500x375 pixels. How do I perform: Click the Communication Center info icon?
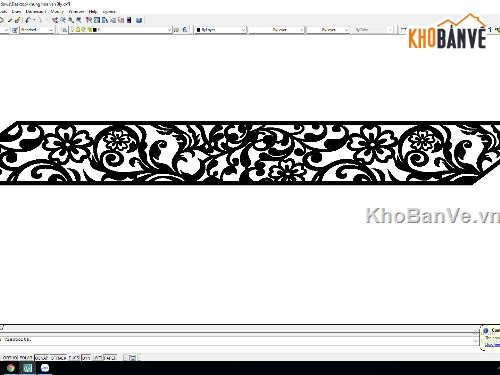[x=486, y=330]
